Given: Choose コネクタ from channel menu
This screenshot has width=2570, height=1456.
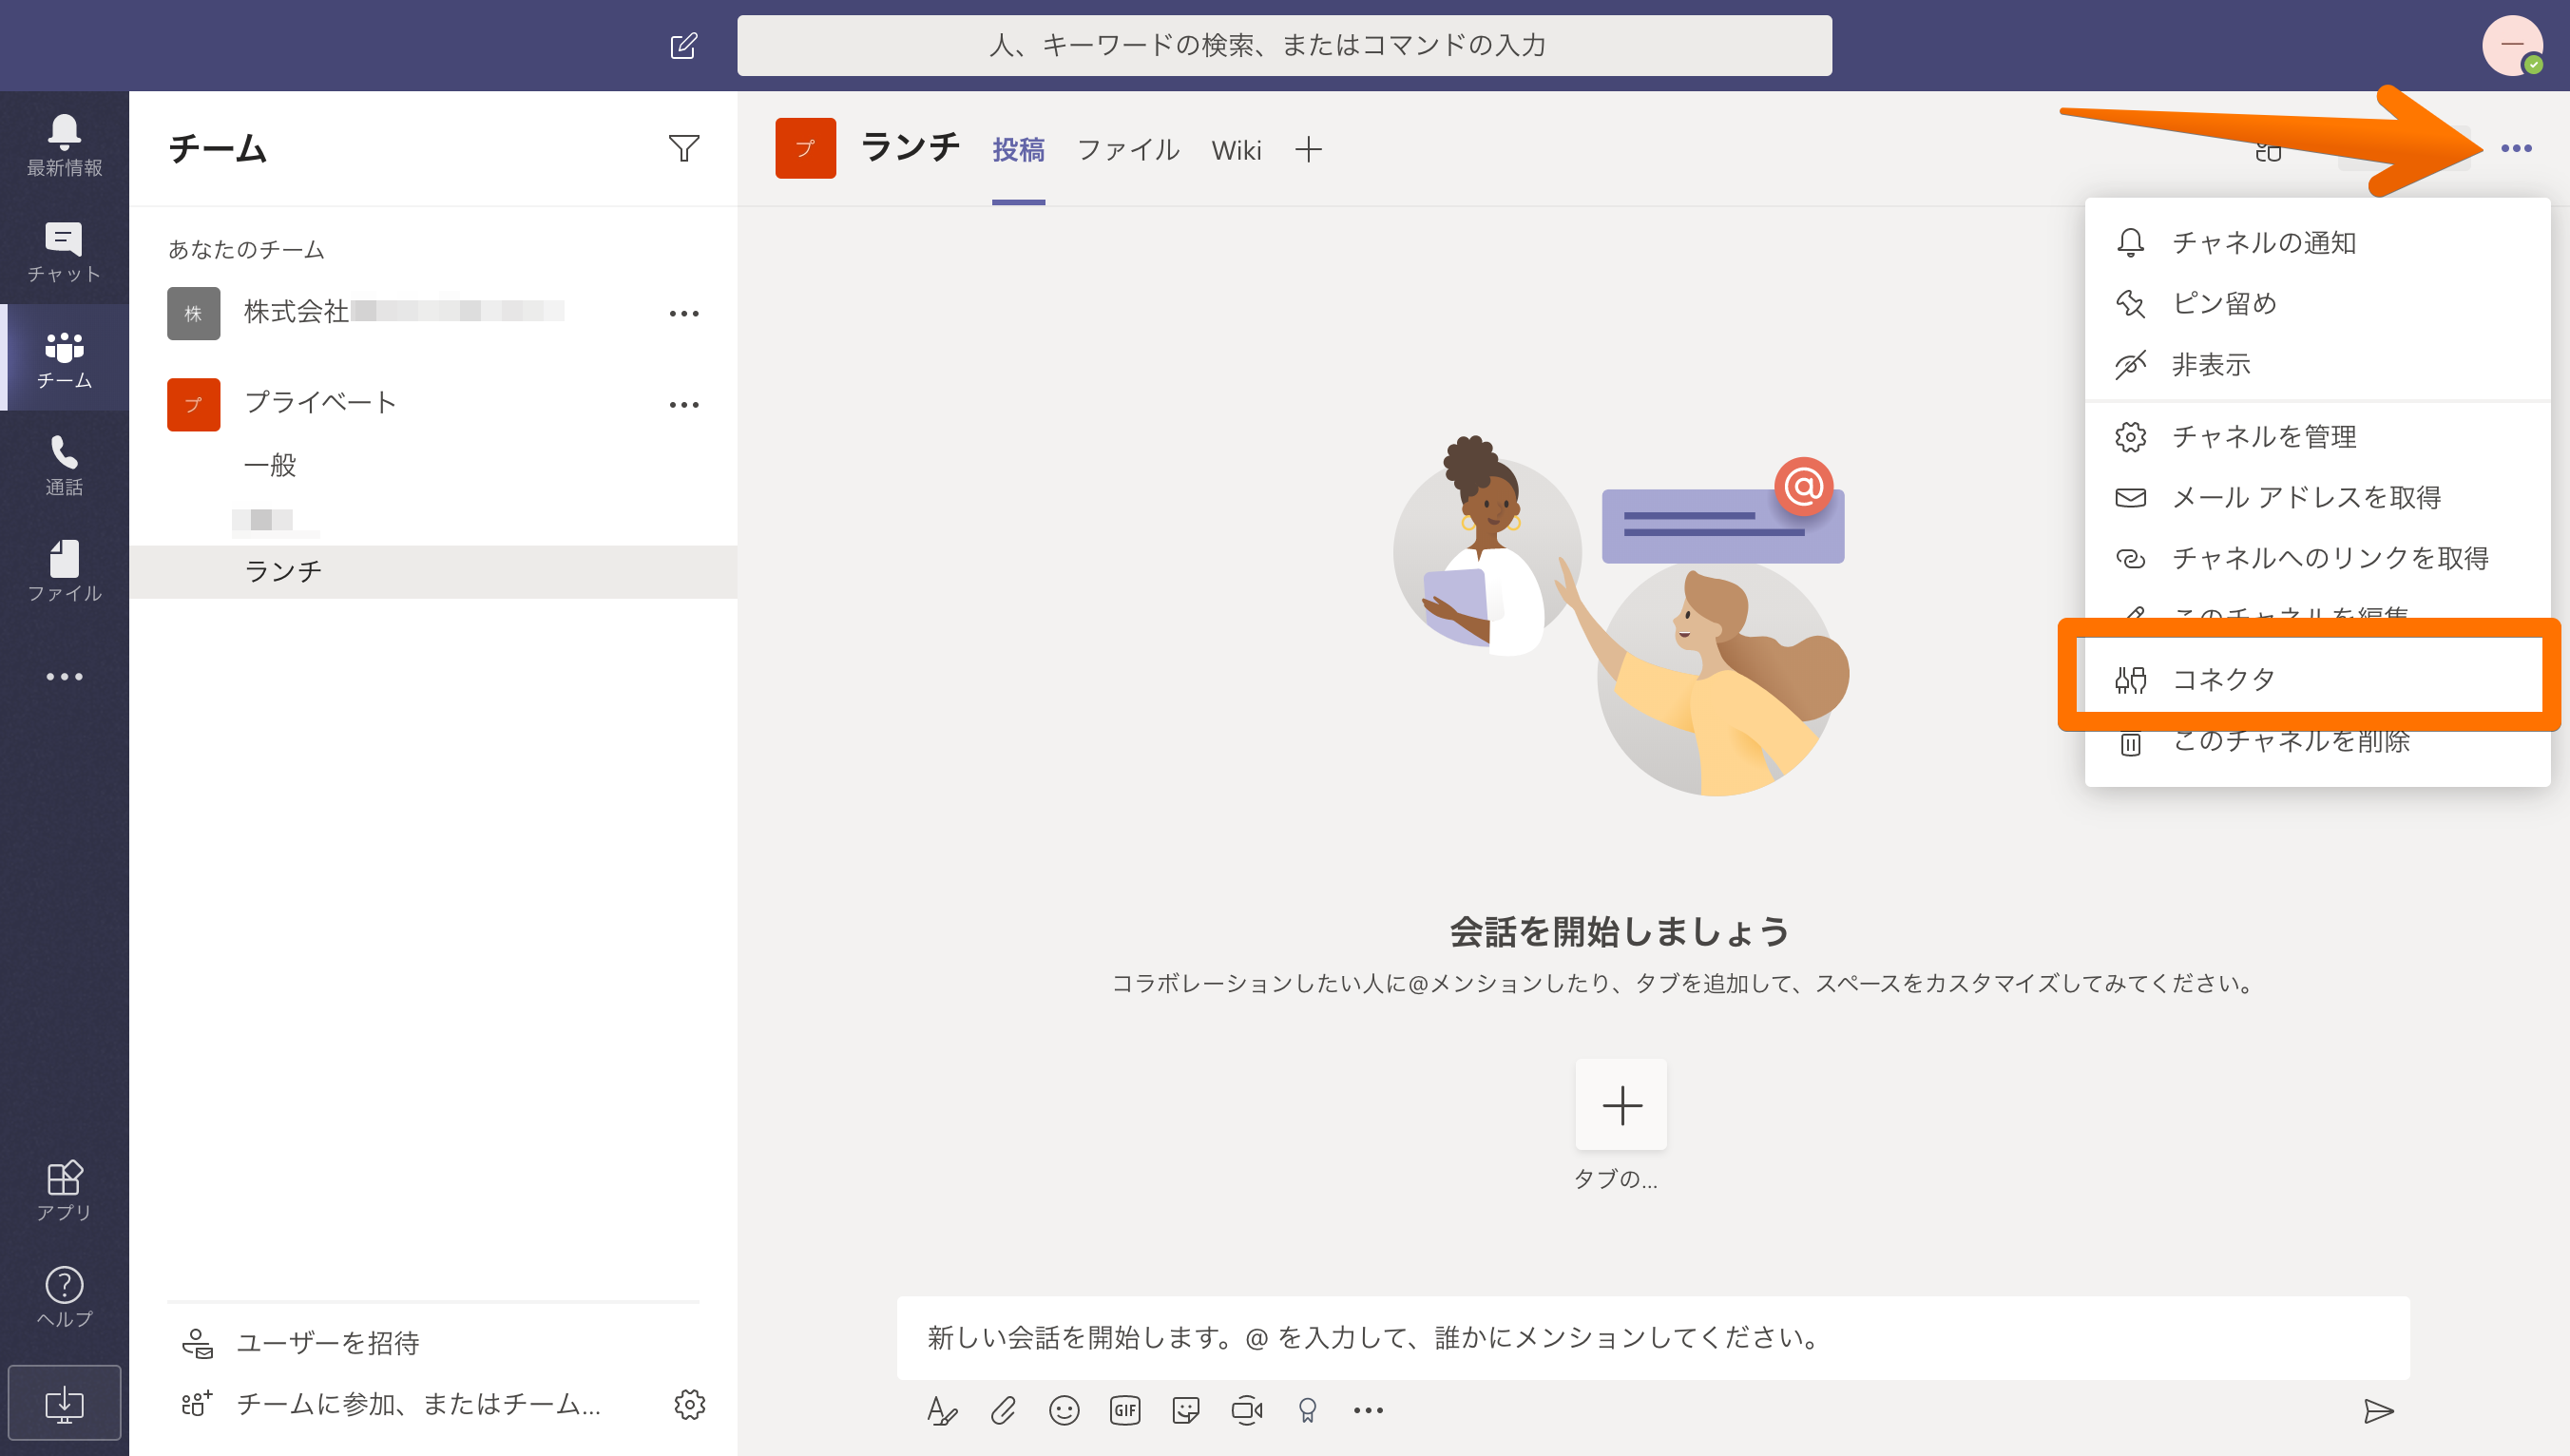Looking at the screenshot, I should (x=2223, y=680).
